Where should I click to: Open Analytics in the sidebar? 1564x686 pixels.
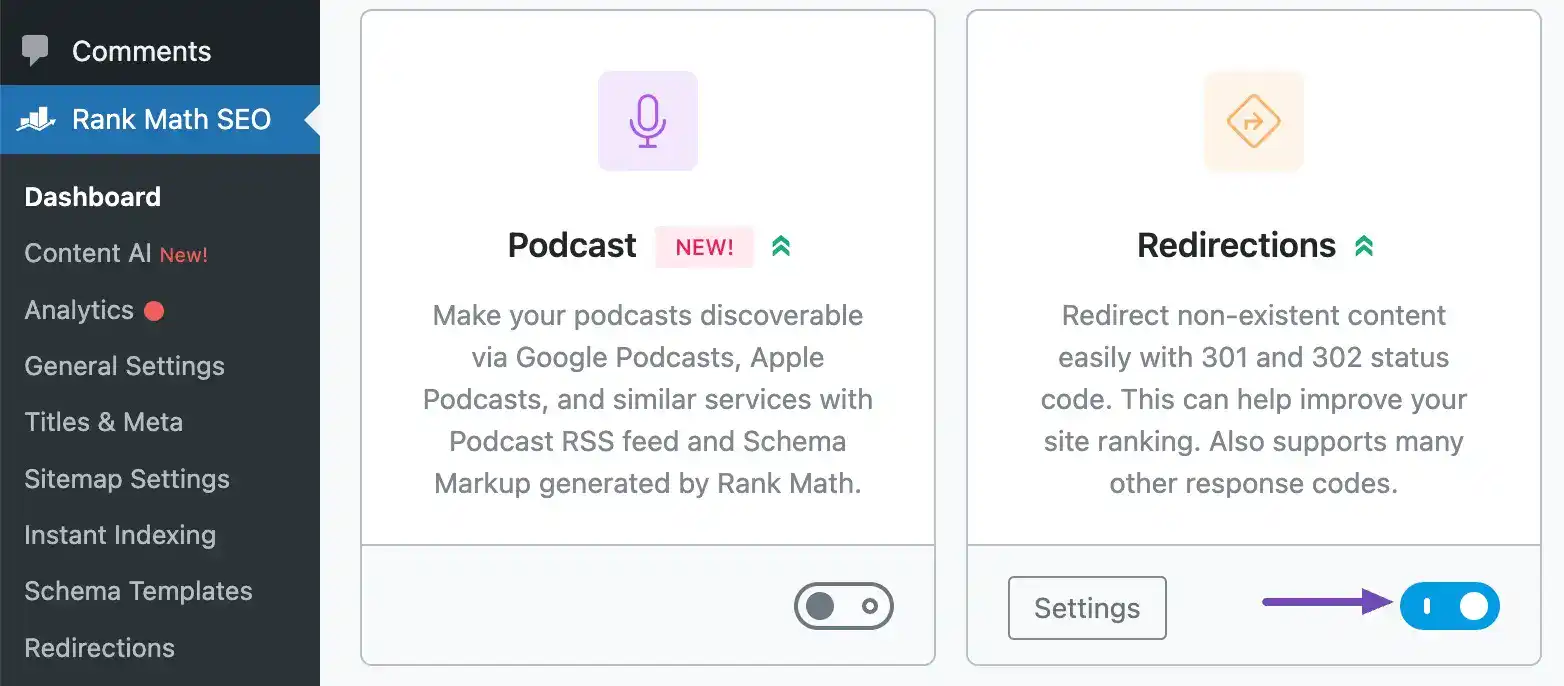[x=79, y=310]
